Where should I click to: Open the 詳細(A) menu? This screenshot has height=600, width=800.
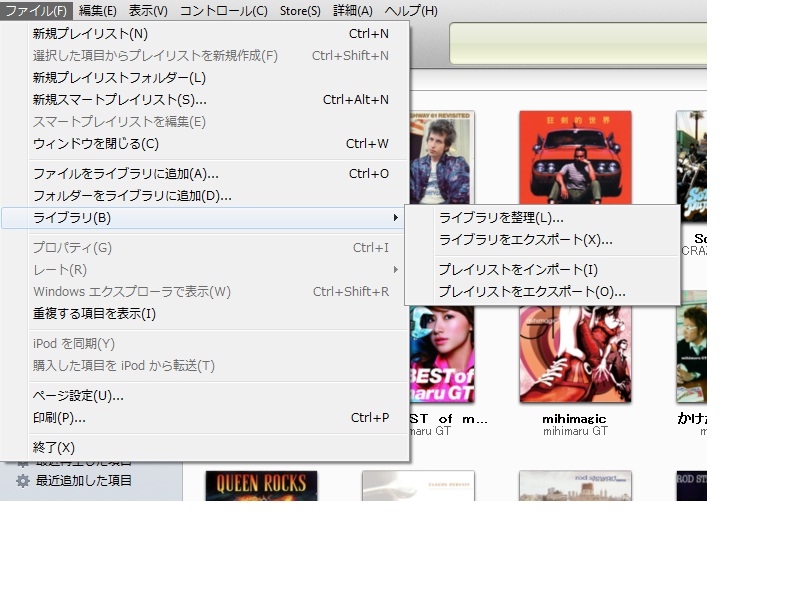[x=353, y=11]
